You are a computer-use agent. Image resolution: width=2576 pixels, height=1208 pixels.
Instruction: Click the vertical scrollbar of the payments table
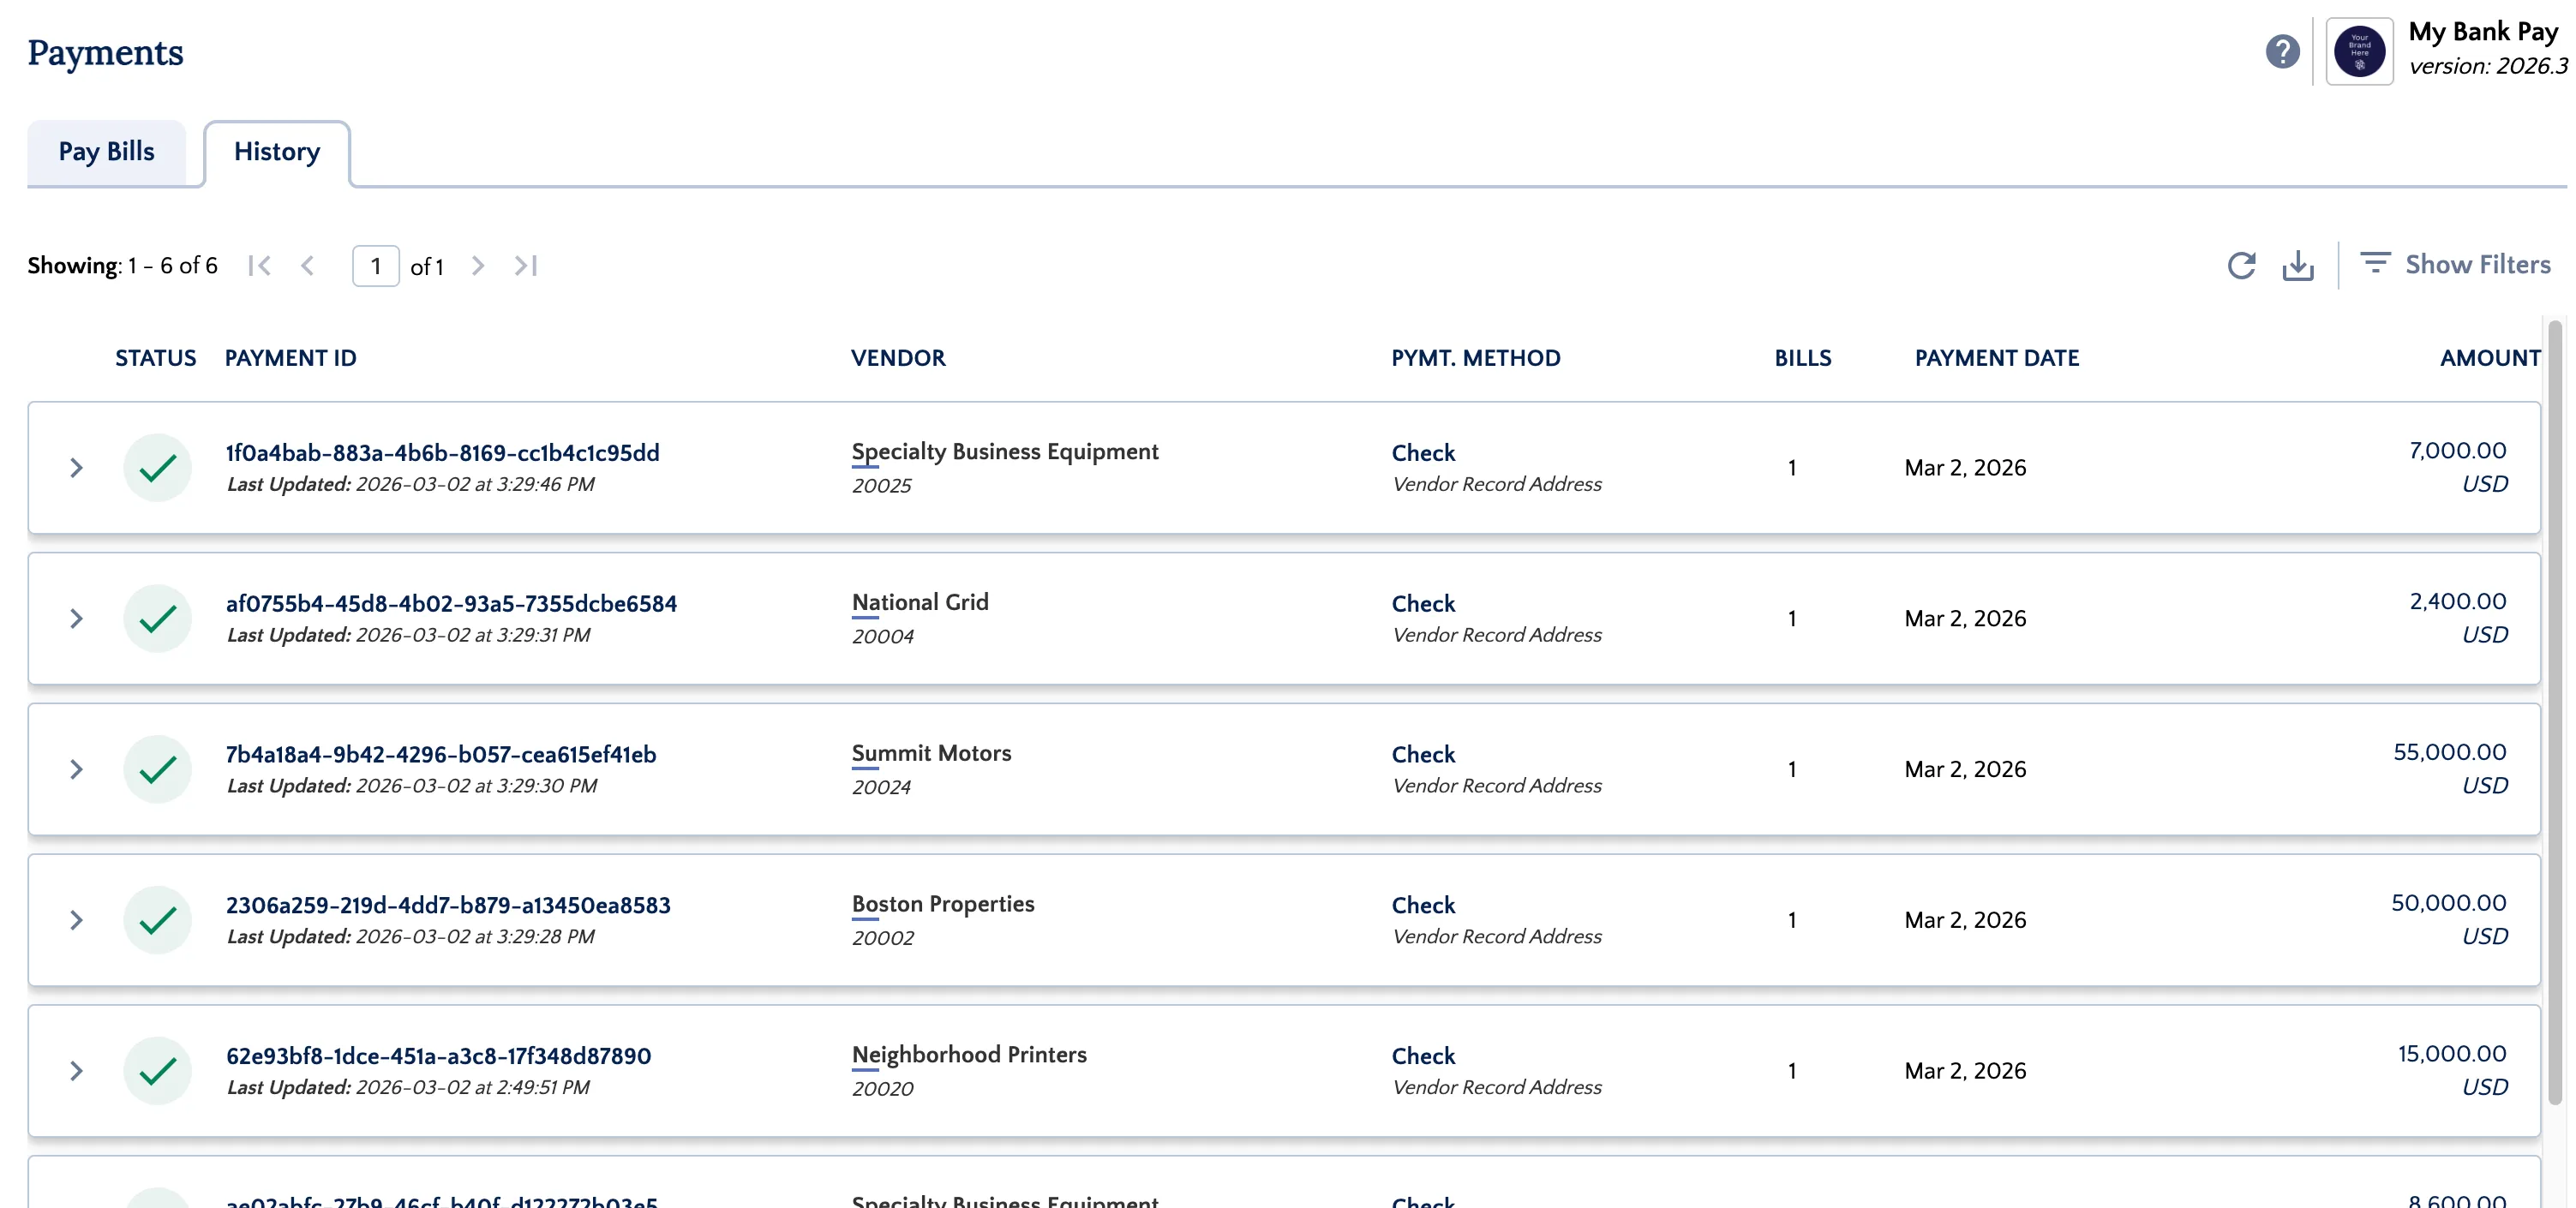click(2555, 712)
